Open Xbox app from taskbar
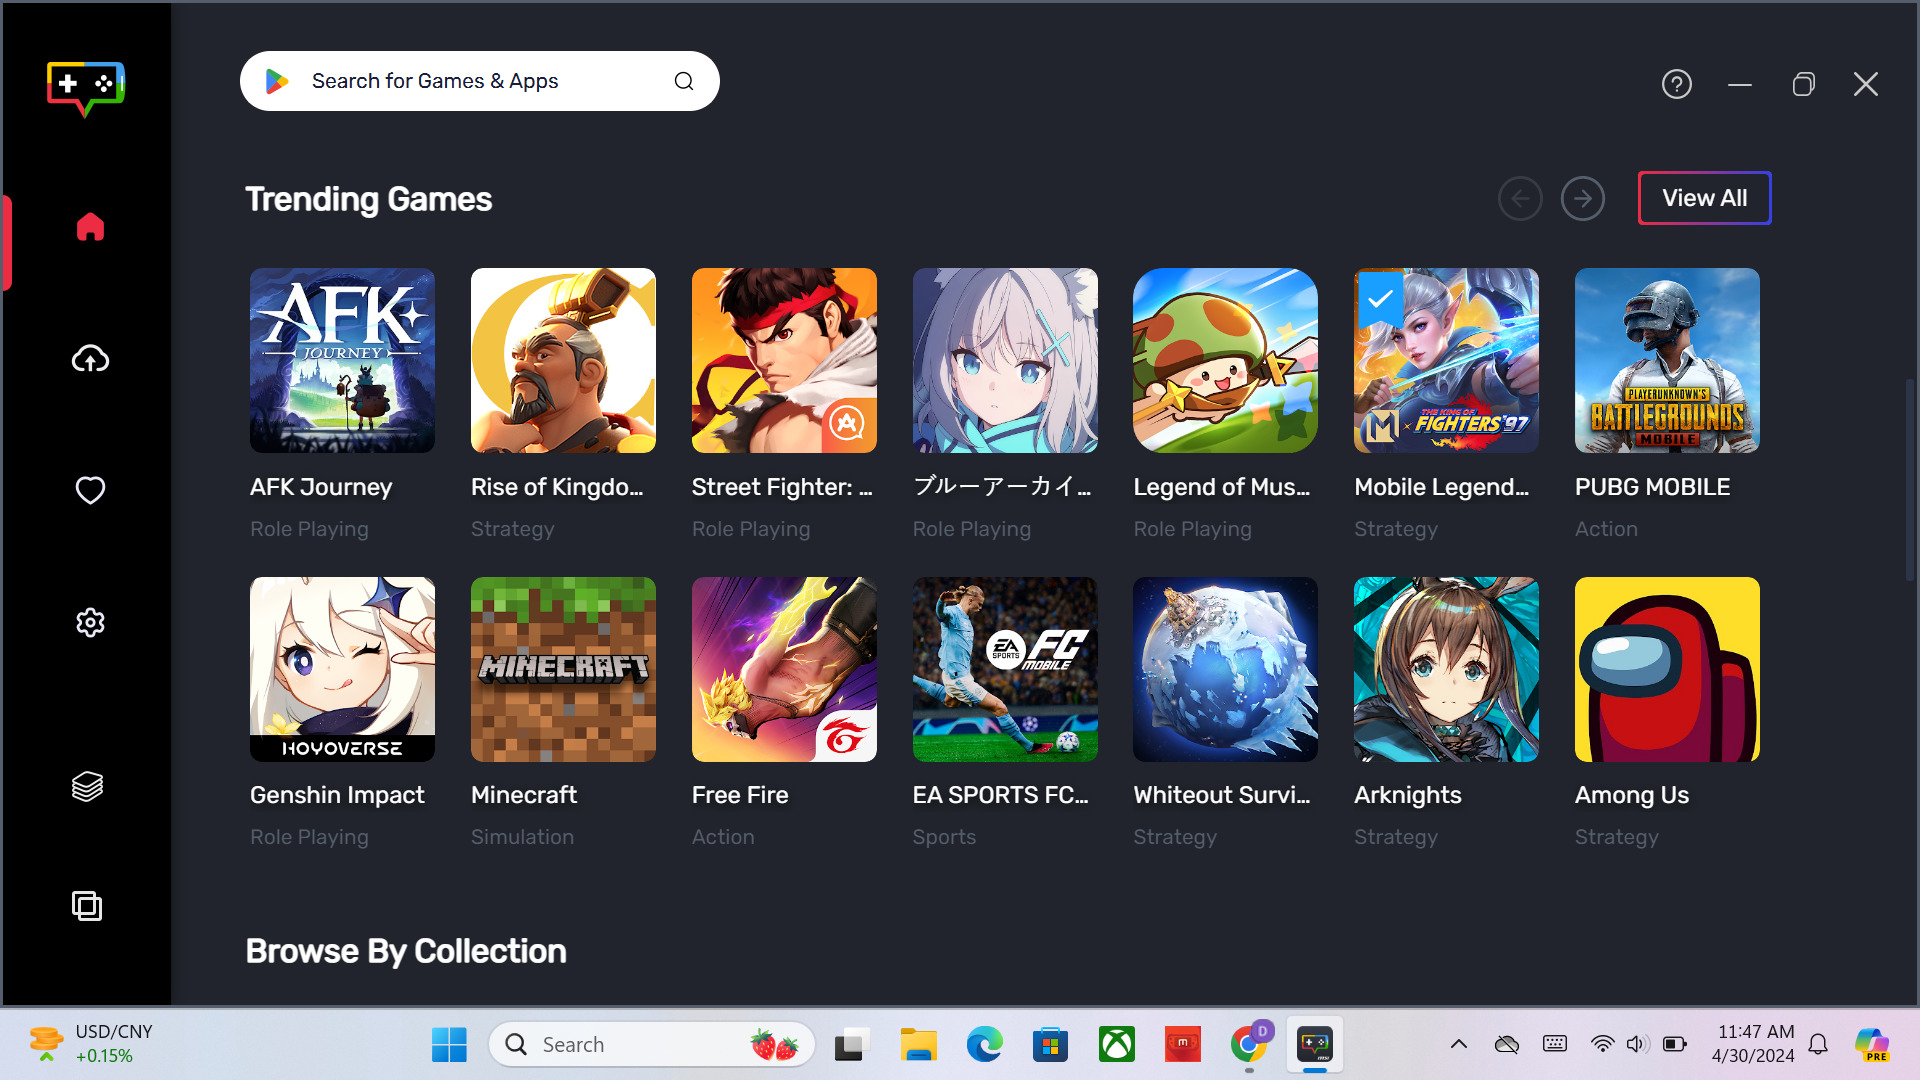 pos(1116,1045)
